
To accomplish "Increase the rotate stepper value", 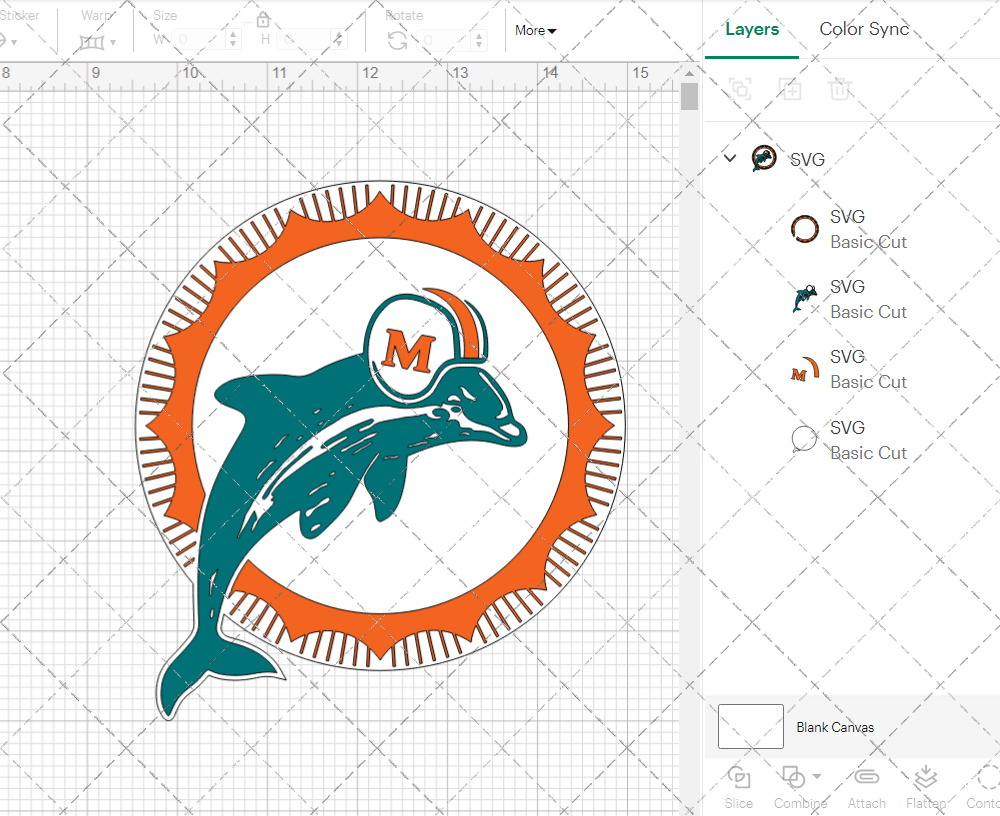I will pyautogui.click(x=480, y=34).
